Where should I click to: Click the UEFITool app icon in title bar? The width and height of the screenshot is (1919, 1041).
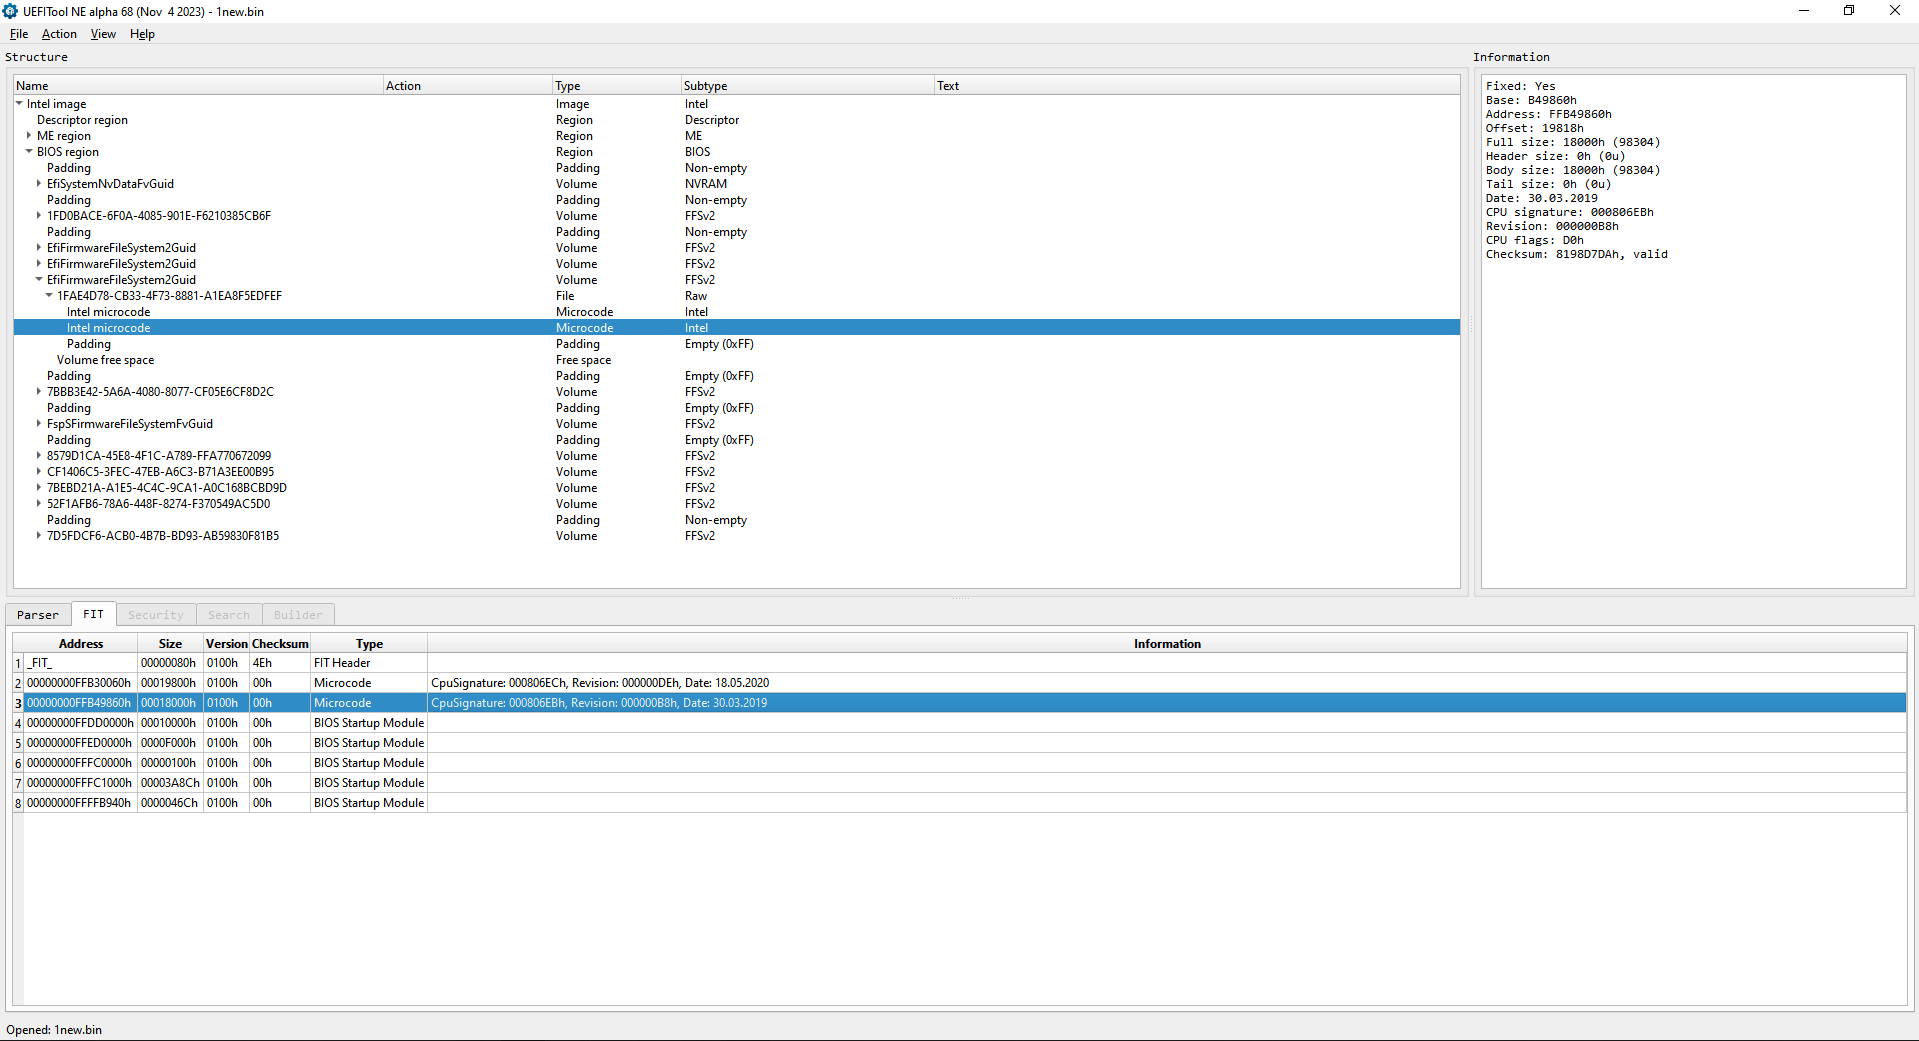click(x=10, y=11)
